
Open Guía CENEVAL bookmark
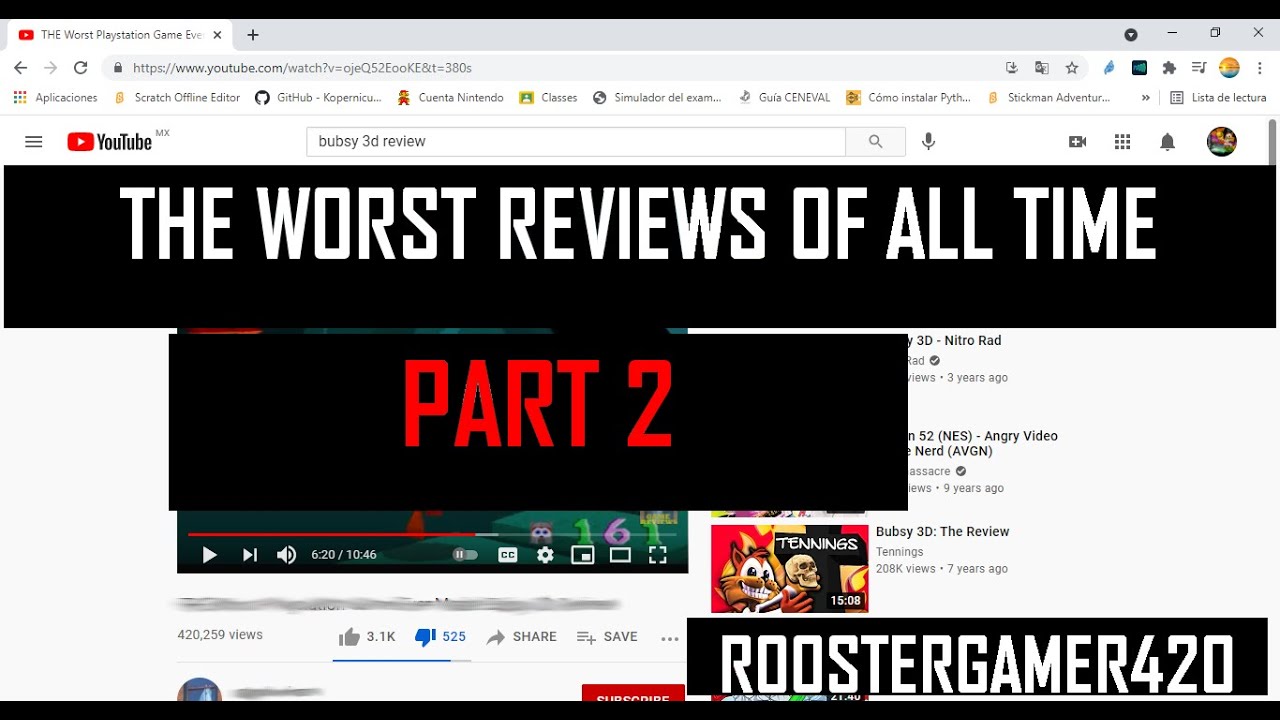(x=784, y=98)
